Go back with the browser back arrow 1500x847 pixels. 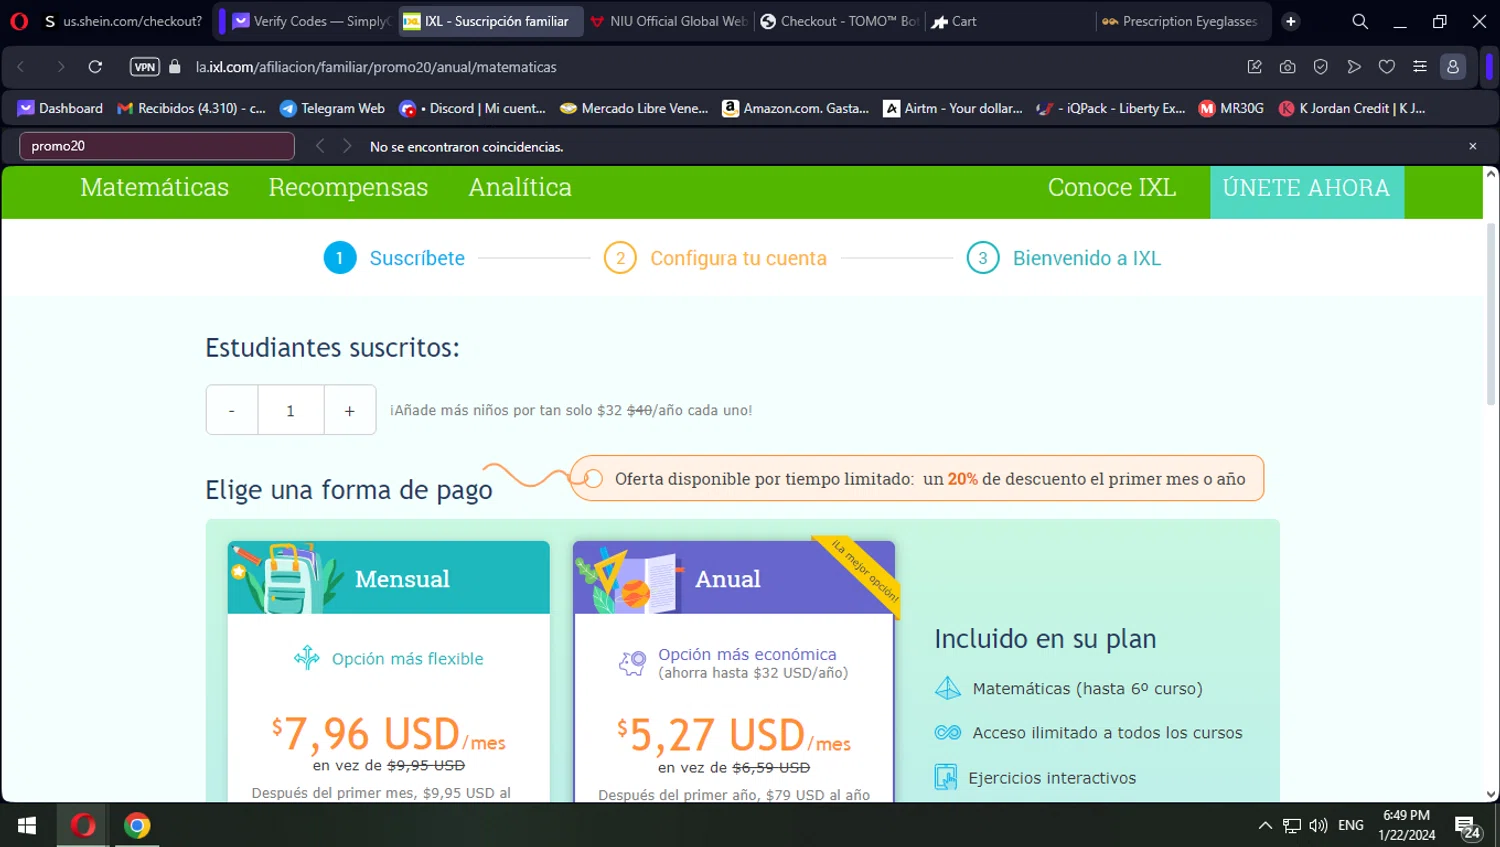pos(21,67)
